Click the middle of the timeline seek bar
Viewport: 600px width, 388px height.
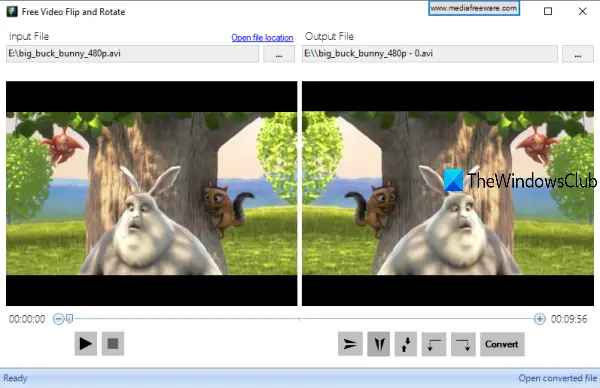299,318
